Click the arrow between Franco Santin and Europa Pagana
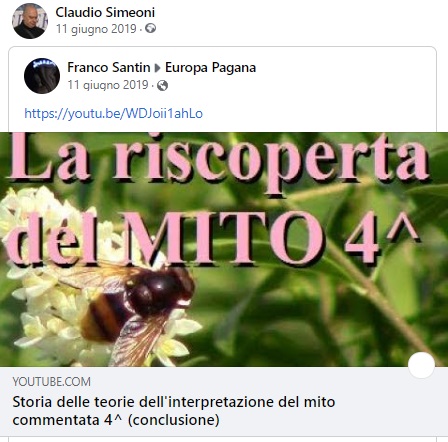Viewport: 448px width, 442px height. [158, 68]
